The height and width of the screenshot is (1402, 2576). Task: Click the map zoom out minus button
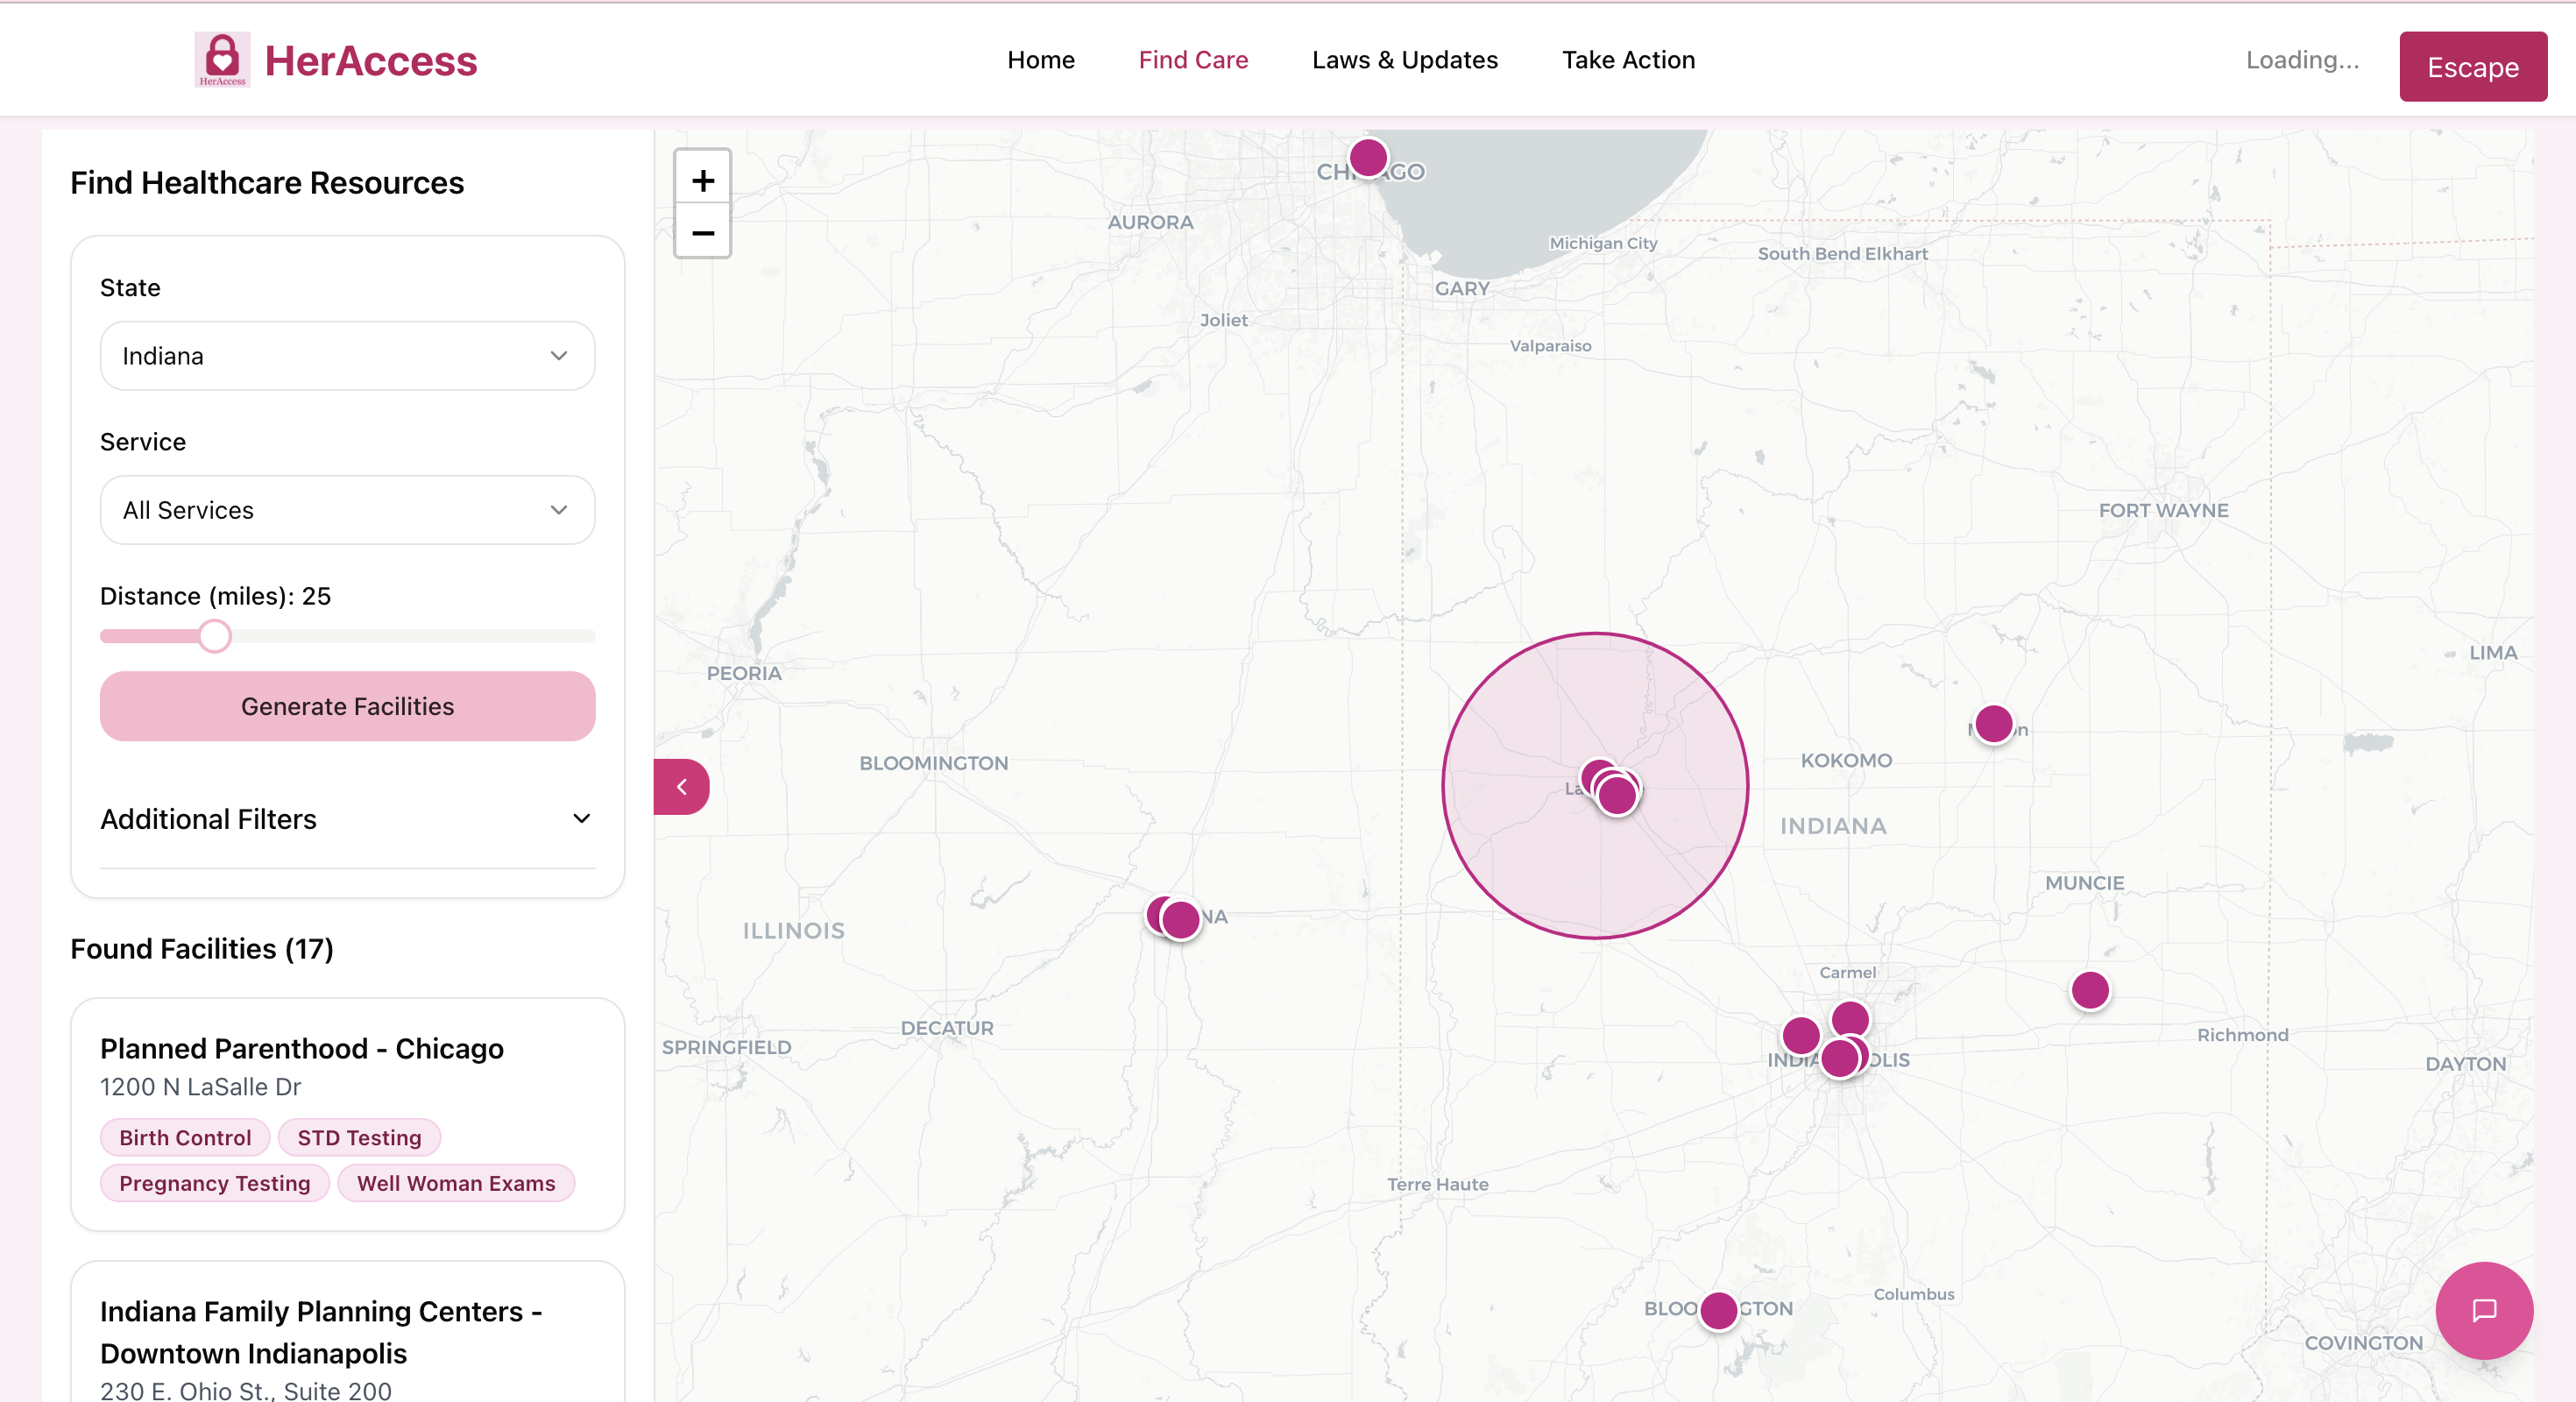coord(702,233)
